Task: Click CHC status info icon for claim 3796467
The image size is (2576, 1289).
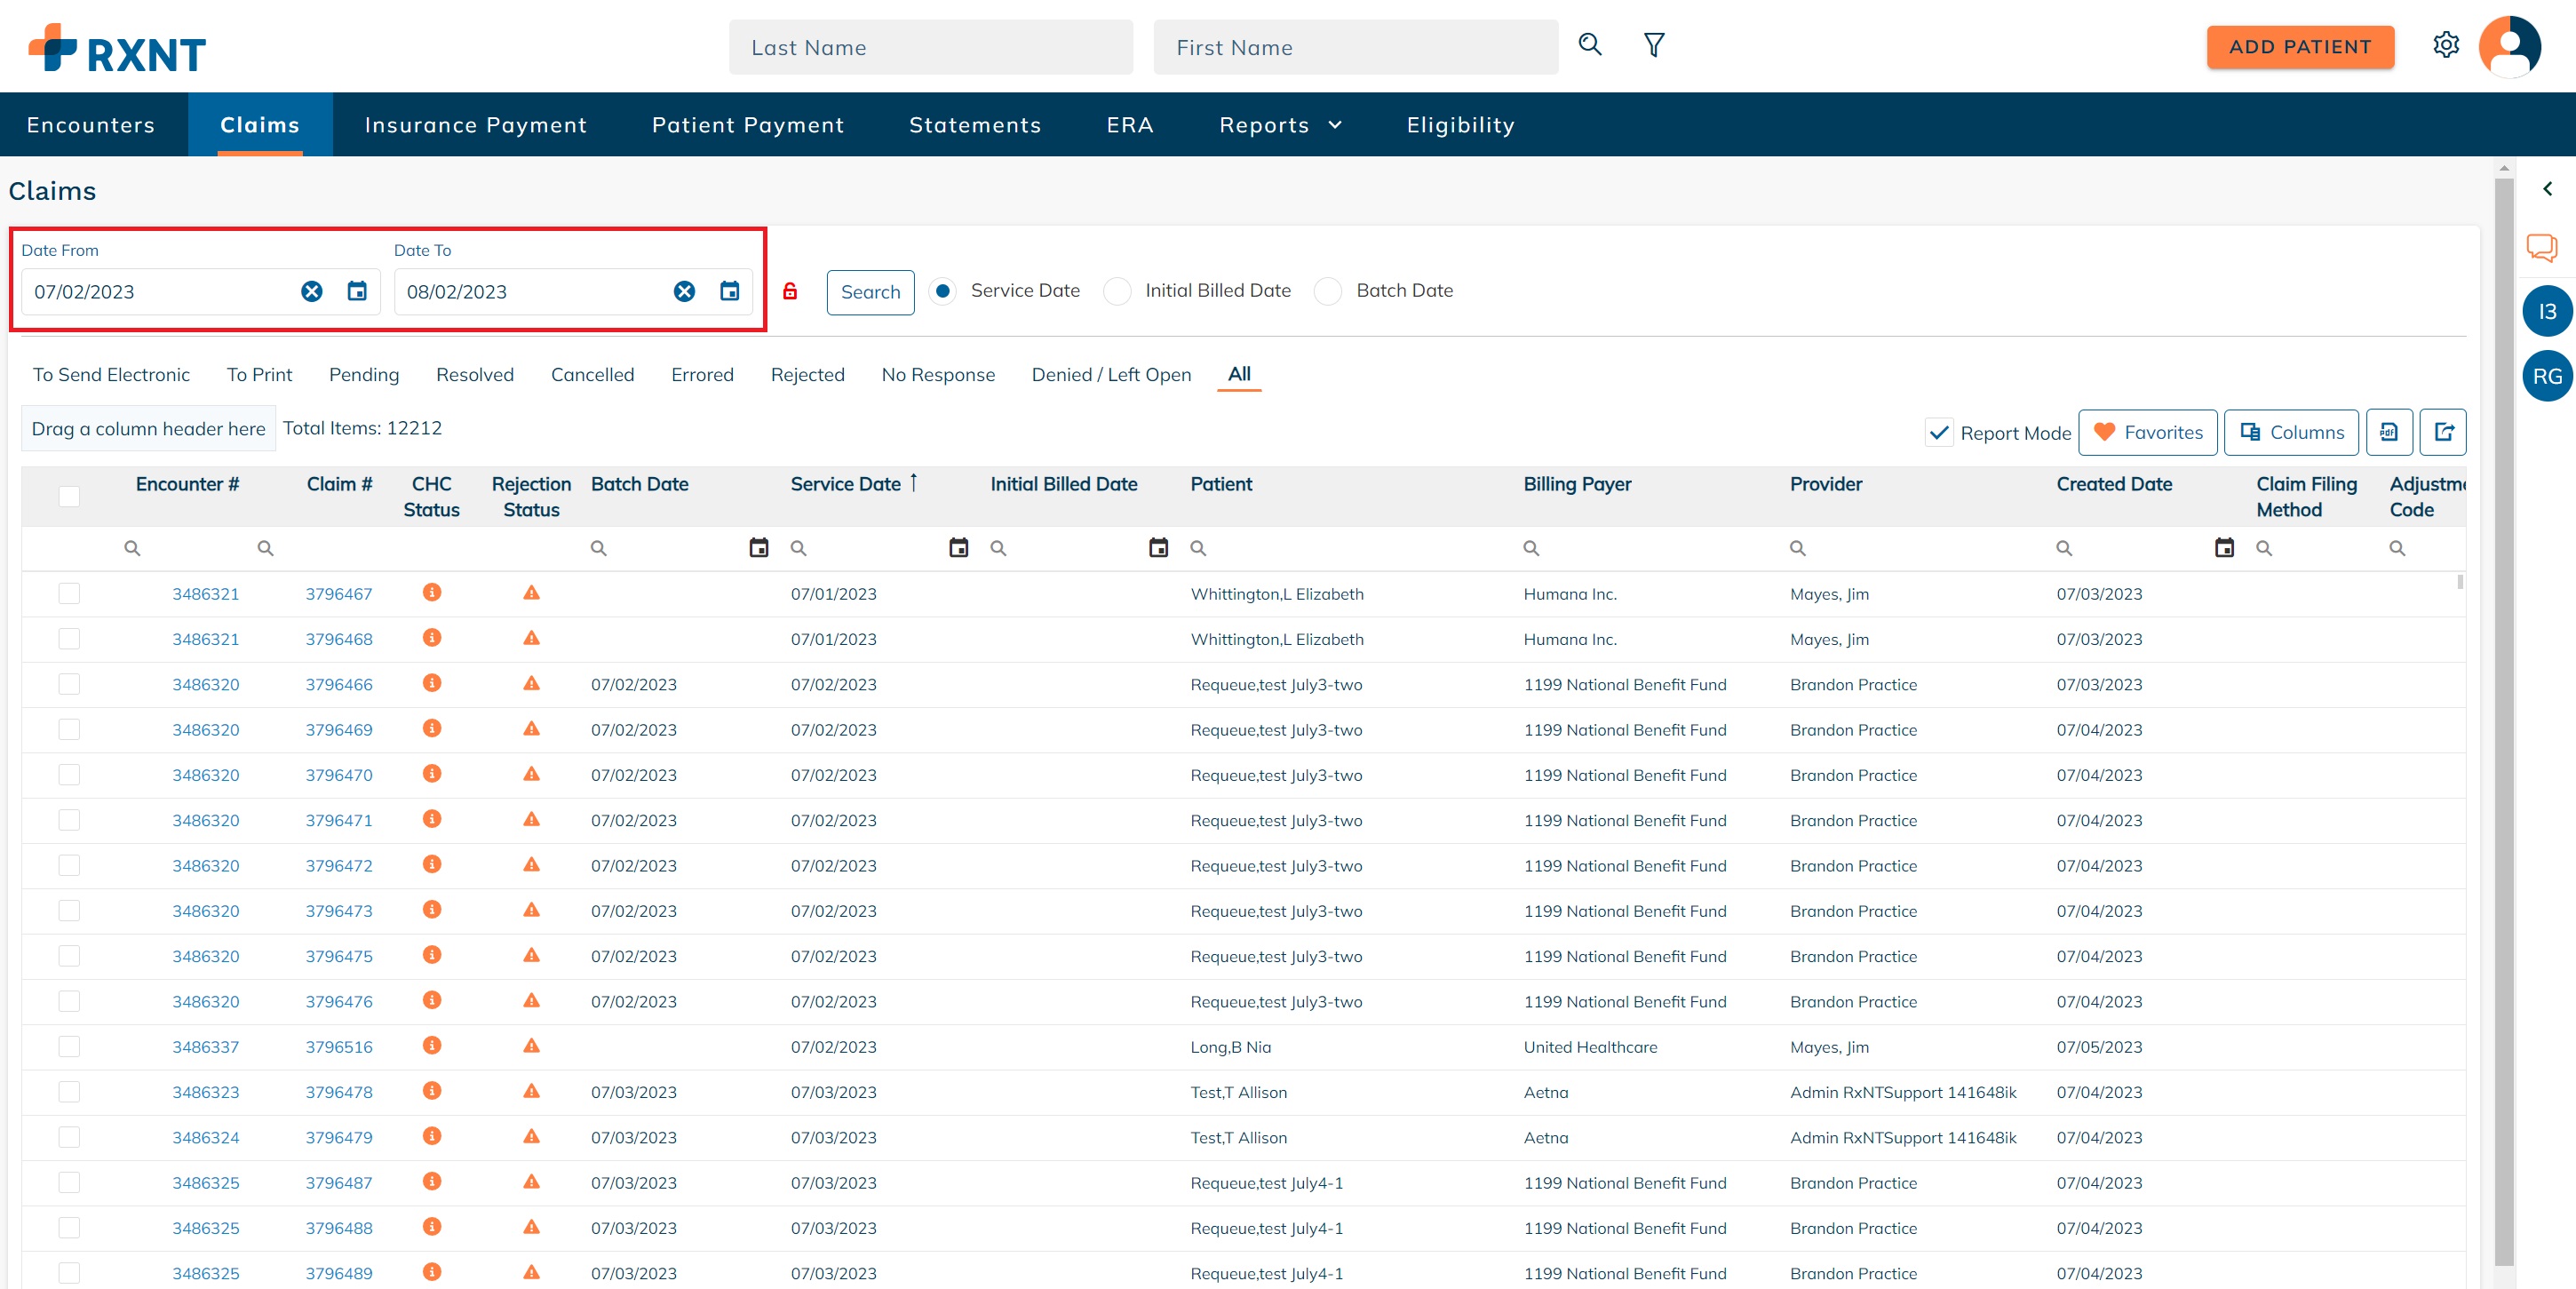Action: coord(432,592)
